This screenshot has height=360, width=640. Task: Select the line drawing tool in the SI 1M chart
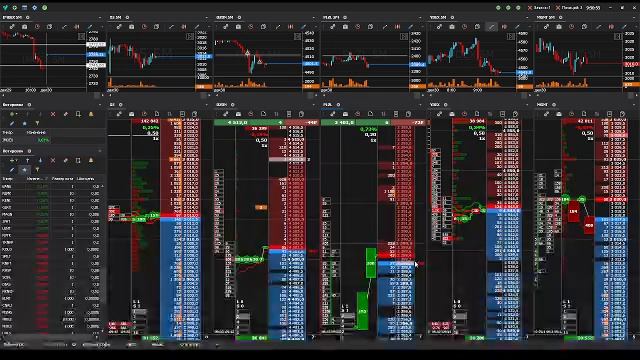pyautogui.click(x=171, y=27)
